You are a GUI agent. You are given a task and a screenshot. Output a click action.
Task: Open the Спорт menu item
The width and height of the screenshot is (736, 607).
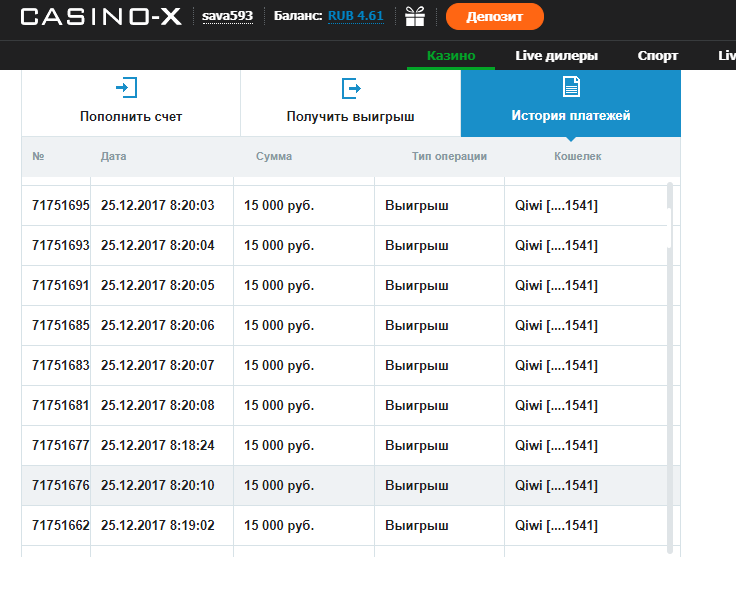[658, 55]
